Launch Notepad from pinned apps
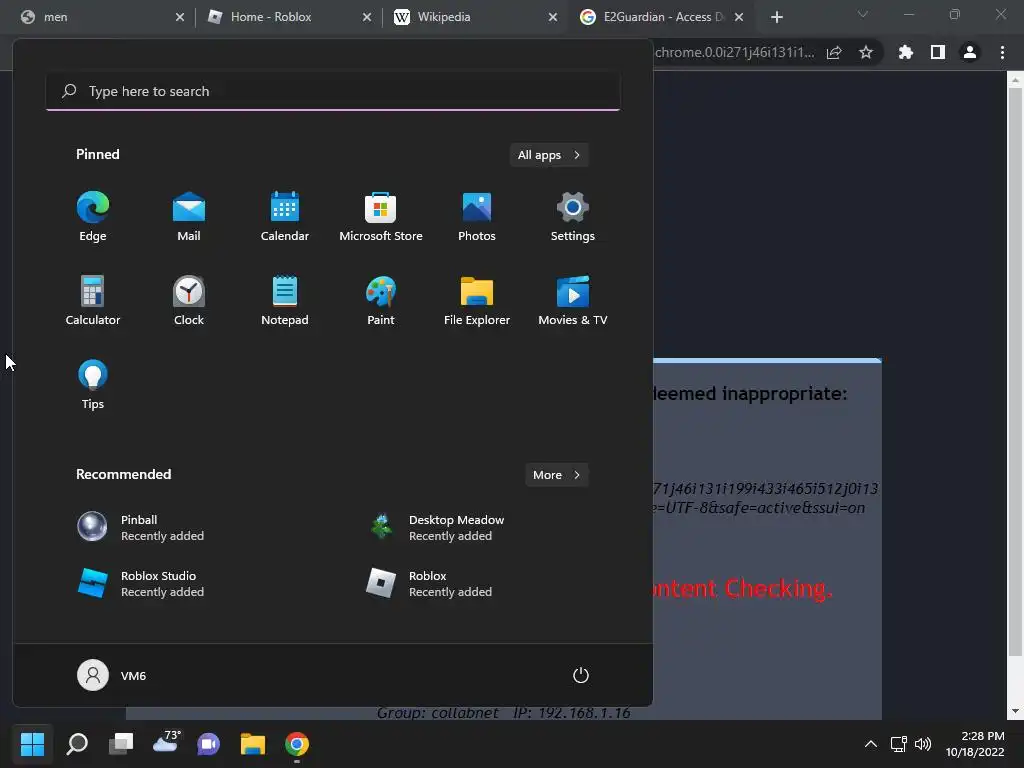Image resolution: width=1024 pixels, height=768 pixels. 285,300
